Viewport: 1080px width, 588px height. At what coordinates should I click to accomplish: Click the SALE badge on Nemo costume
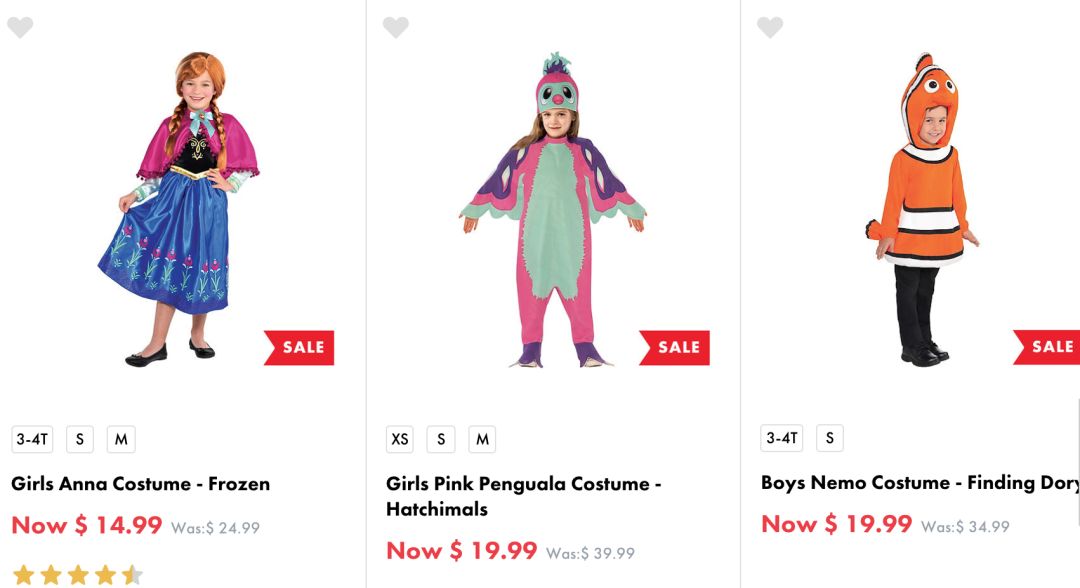pyautogui.click(x=1048, y=346)
